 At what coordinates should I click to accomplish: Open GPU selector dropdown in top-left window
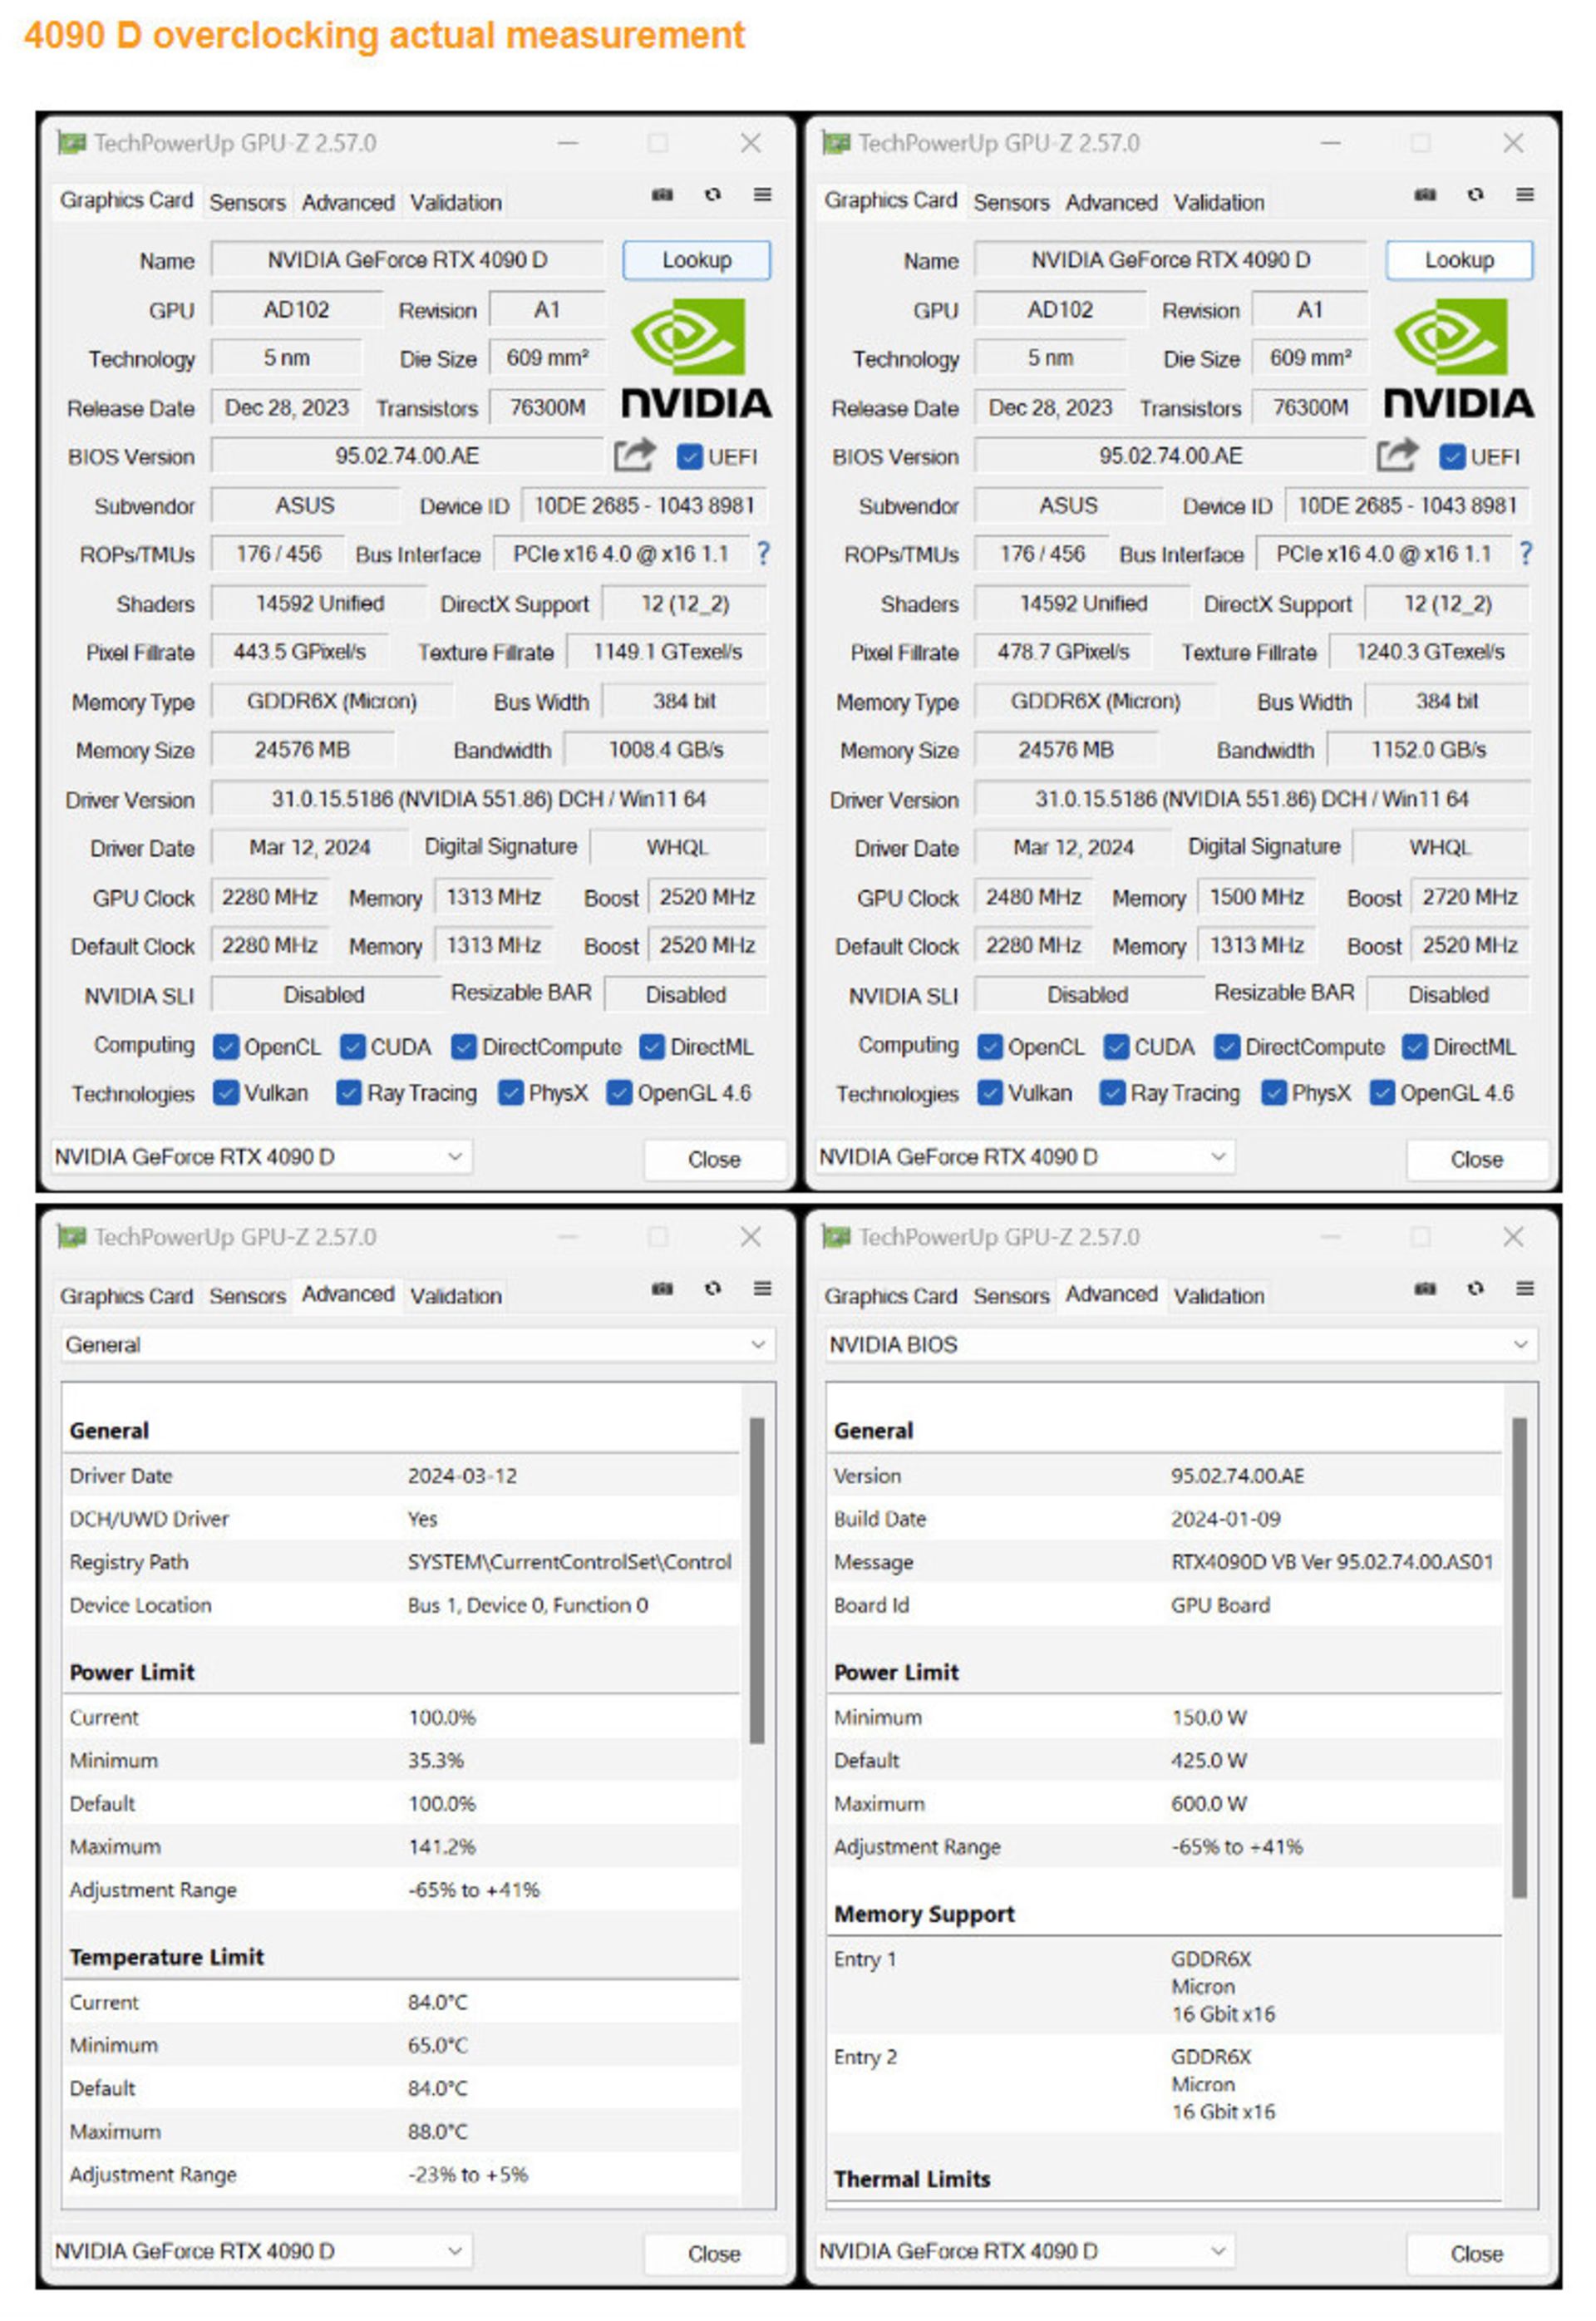pyautogui.click(x=261, y=1157)
